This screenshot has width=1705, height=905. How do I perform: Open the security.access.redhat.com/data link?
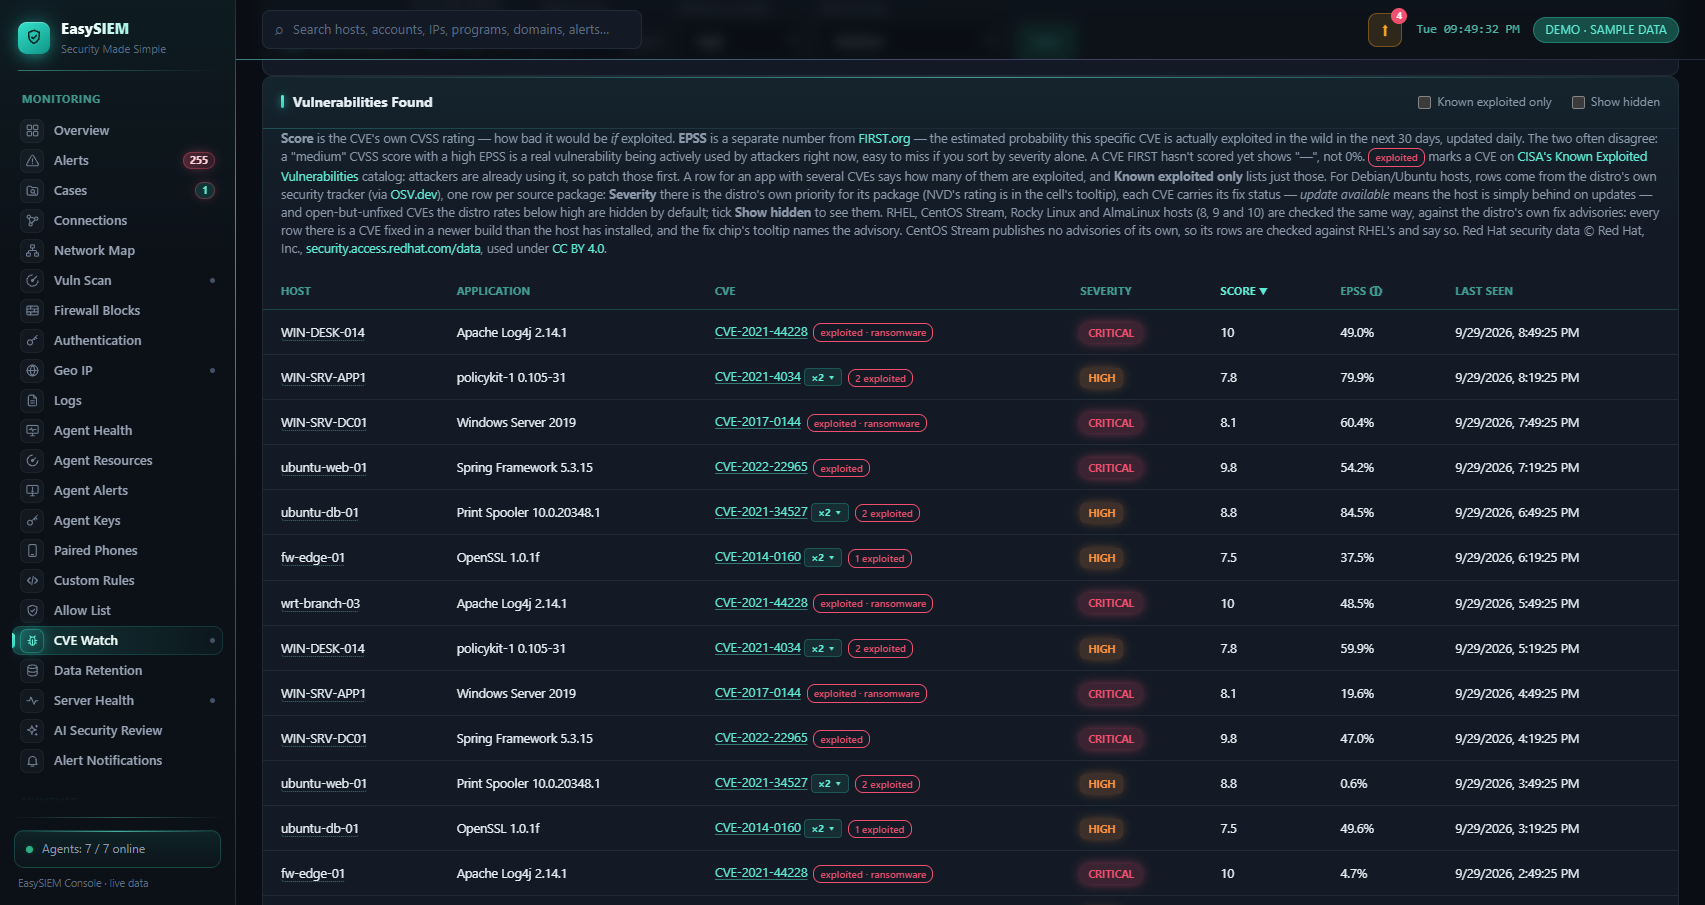pos(393,249)
